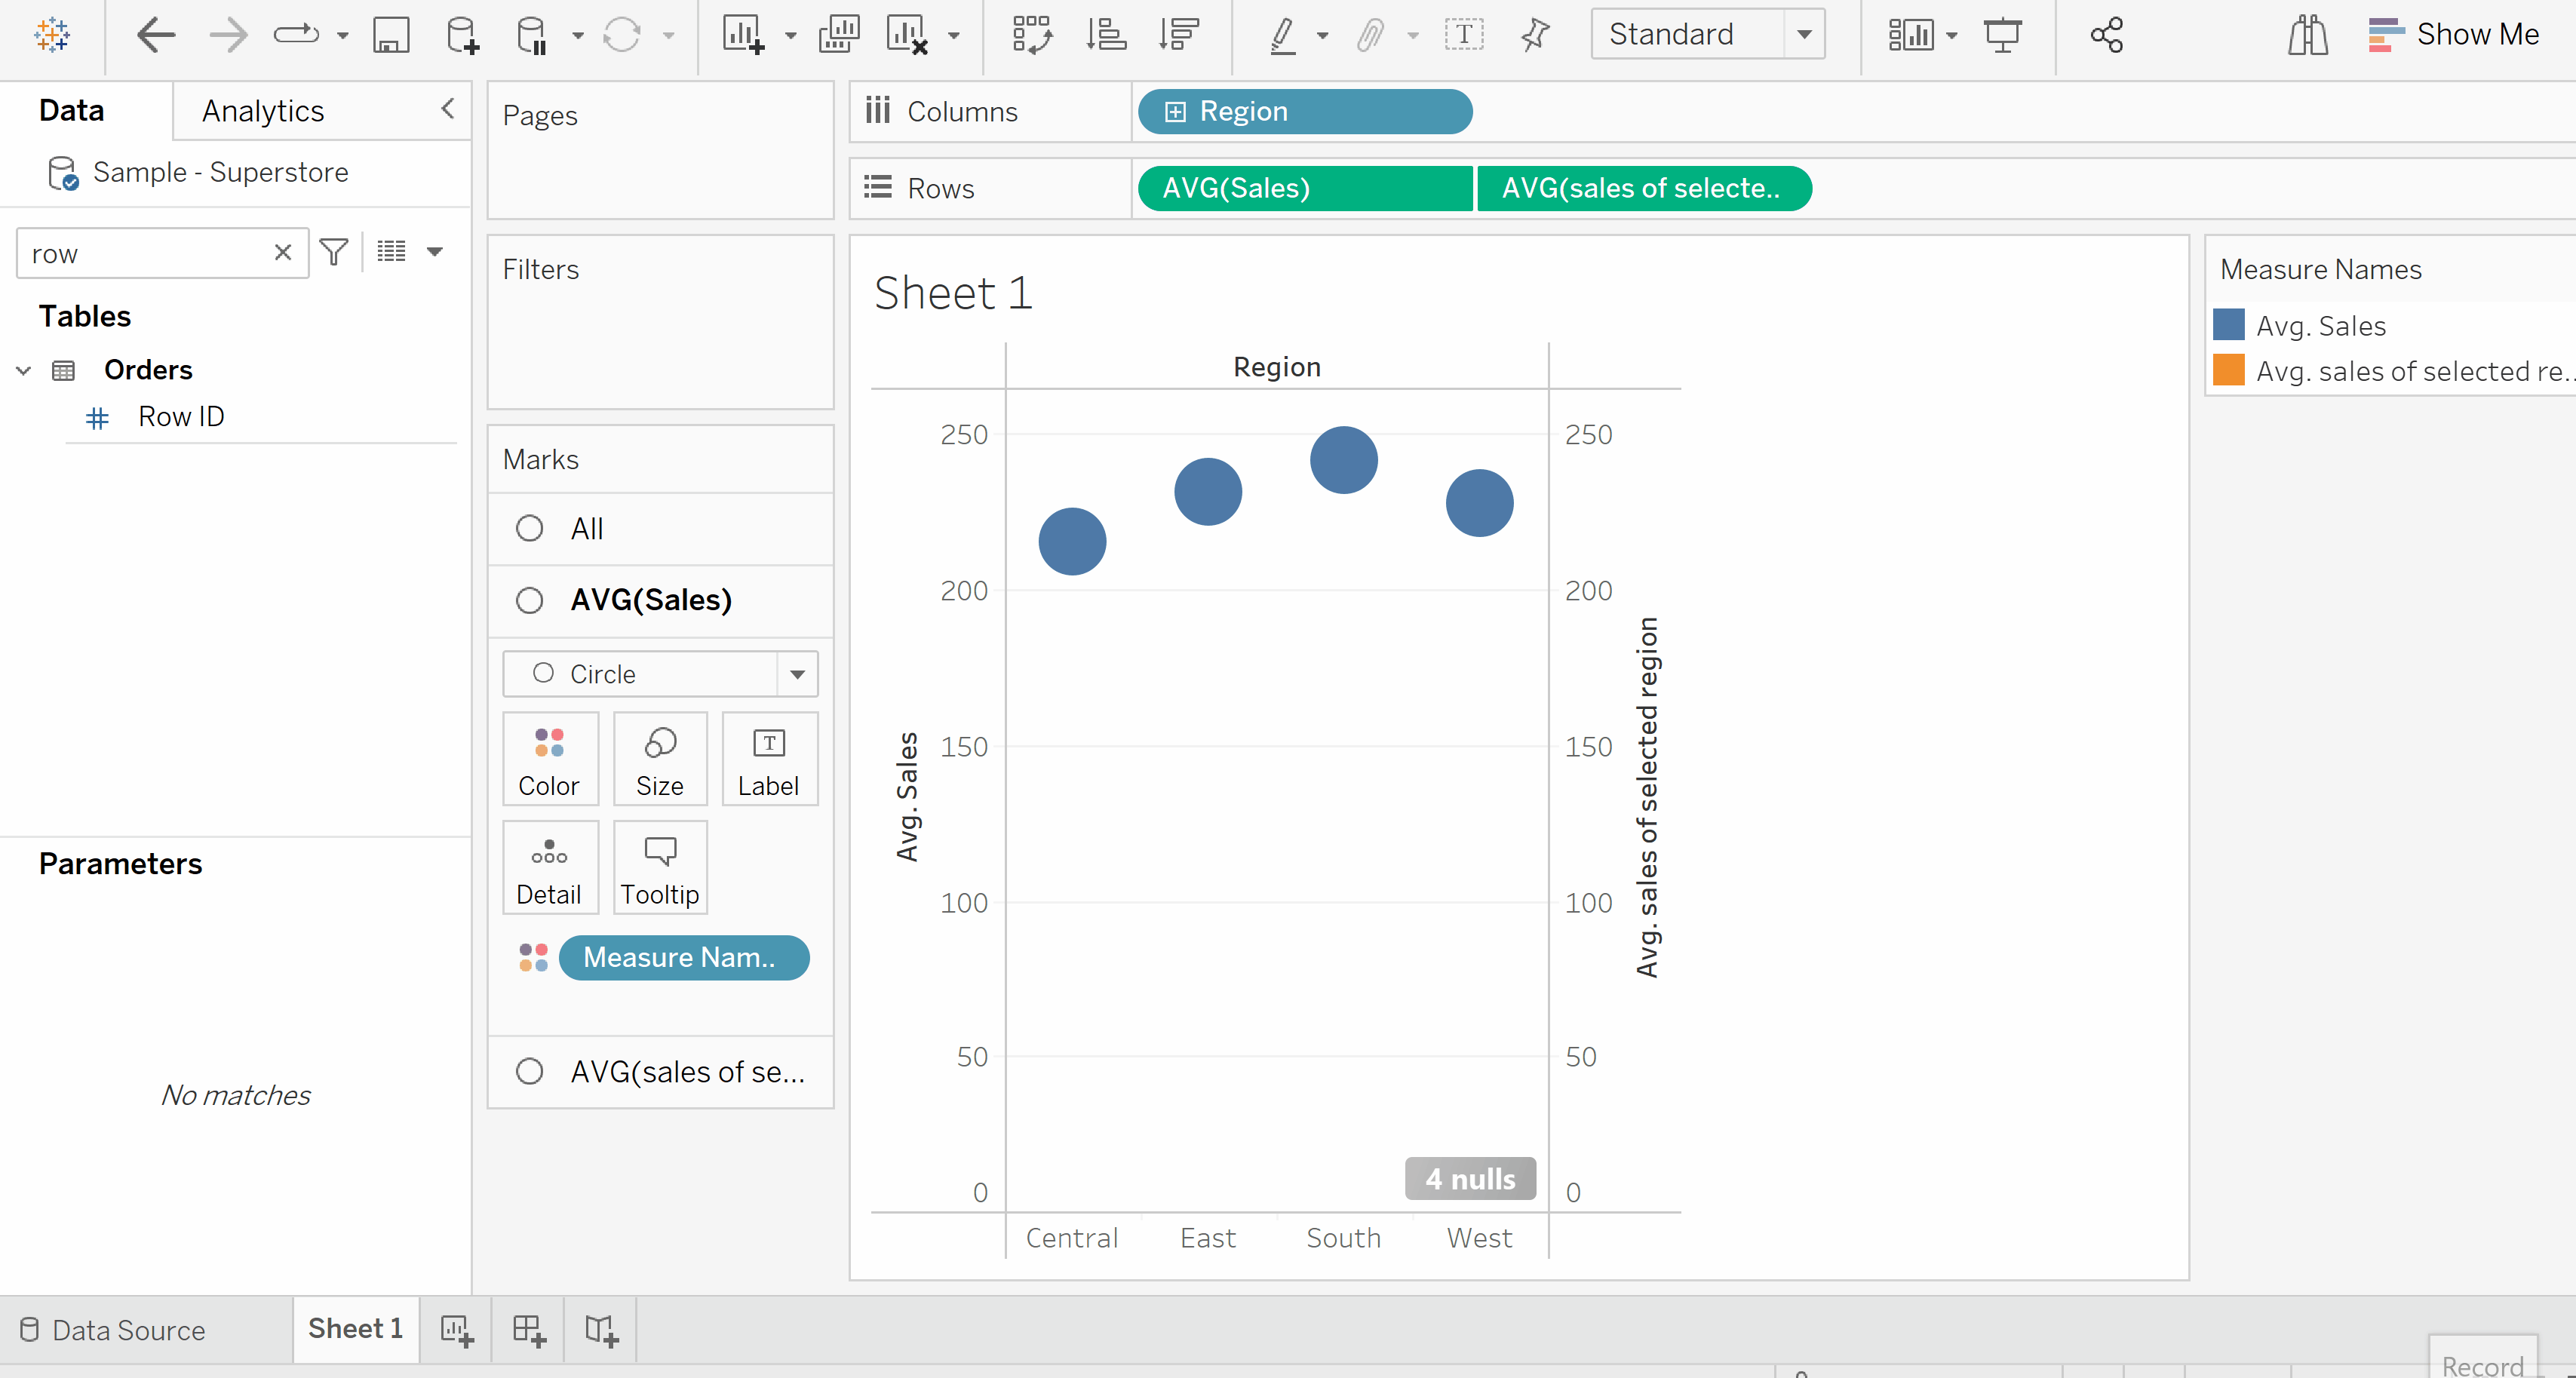Click the 4 nulls indicator
The image size is (2576, 1378).
(1469, 1179)
